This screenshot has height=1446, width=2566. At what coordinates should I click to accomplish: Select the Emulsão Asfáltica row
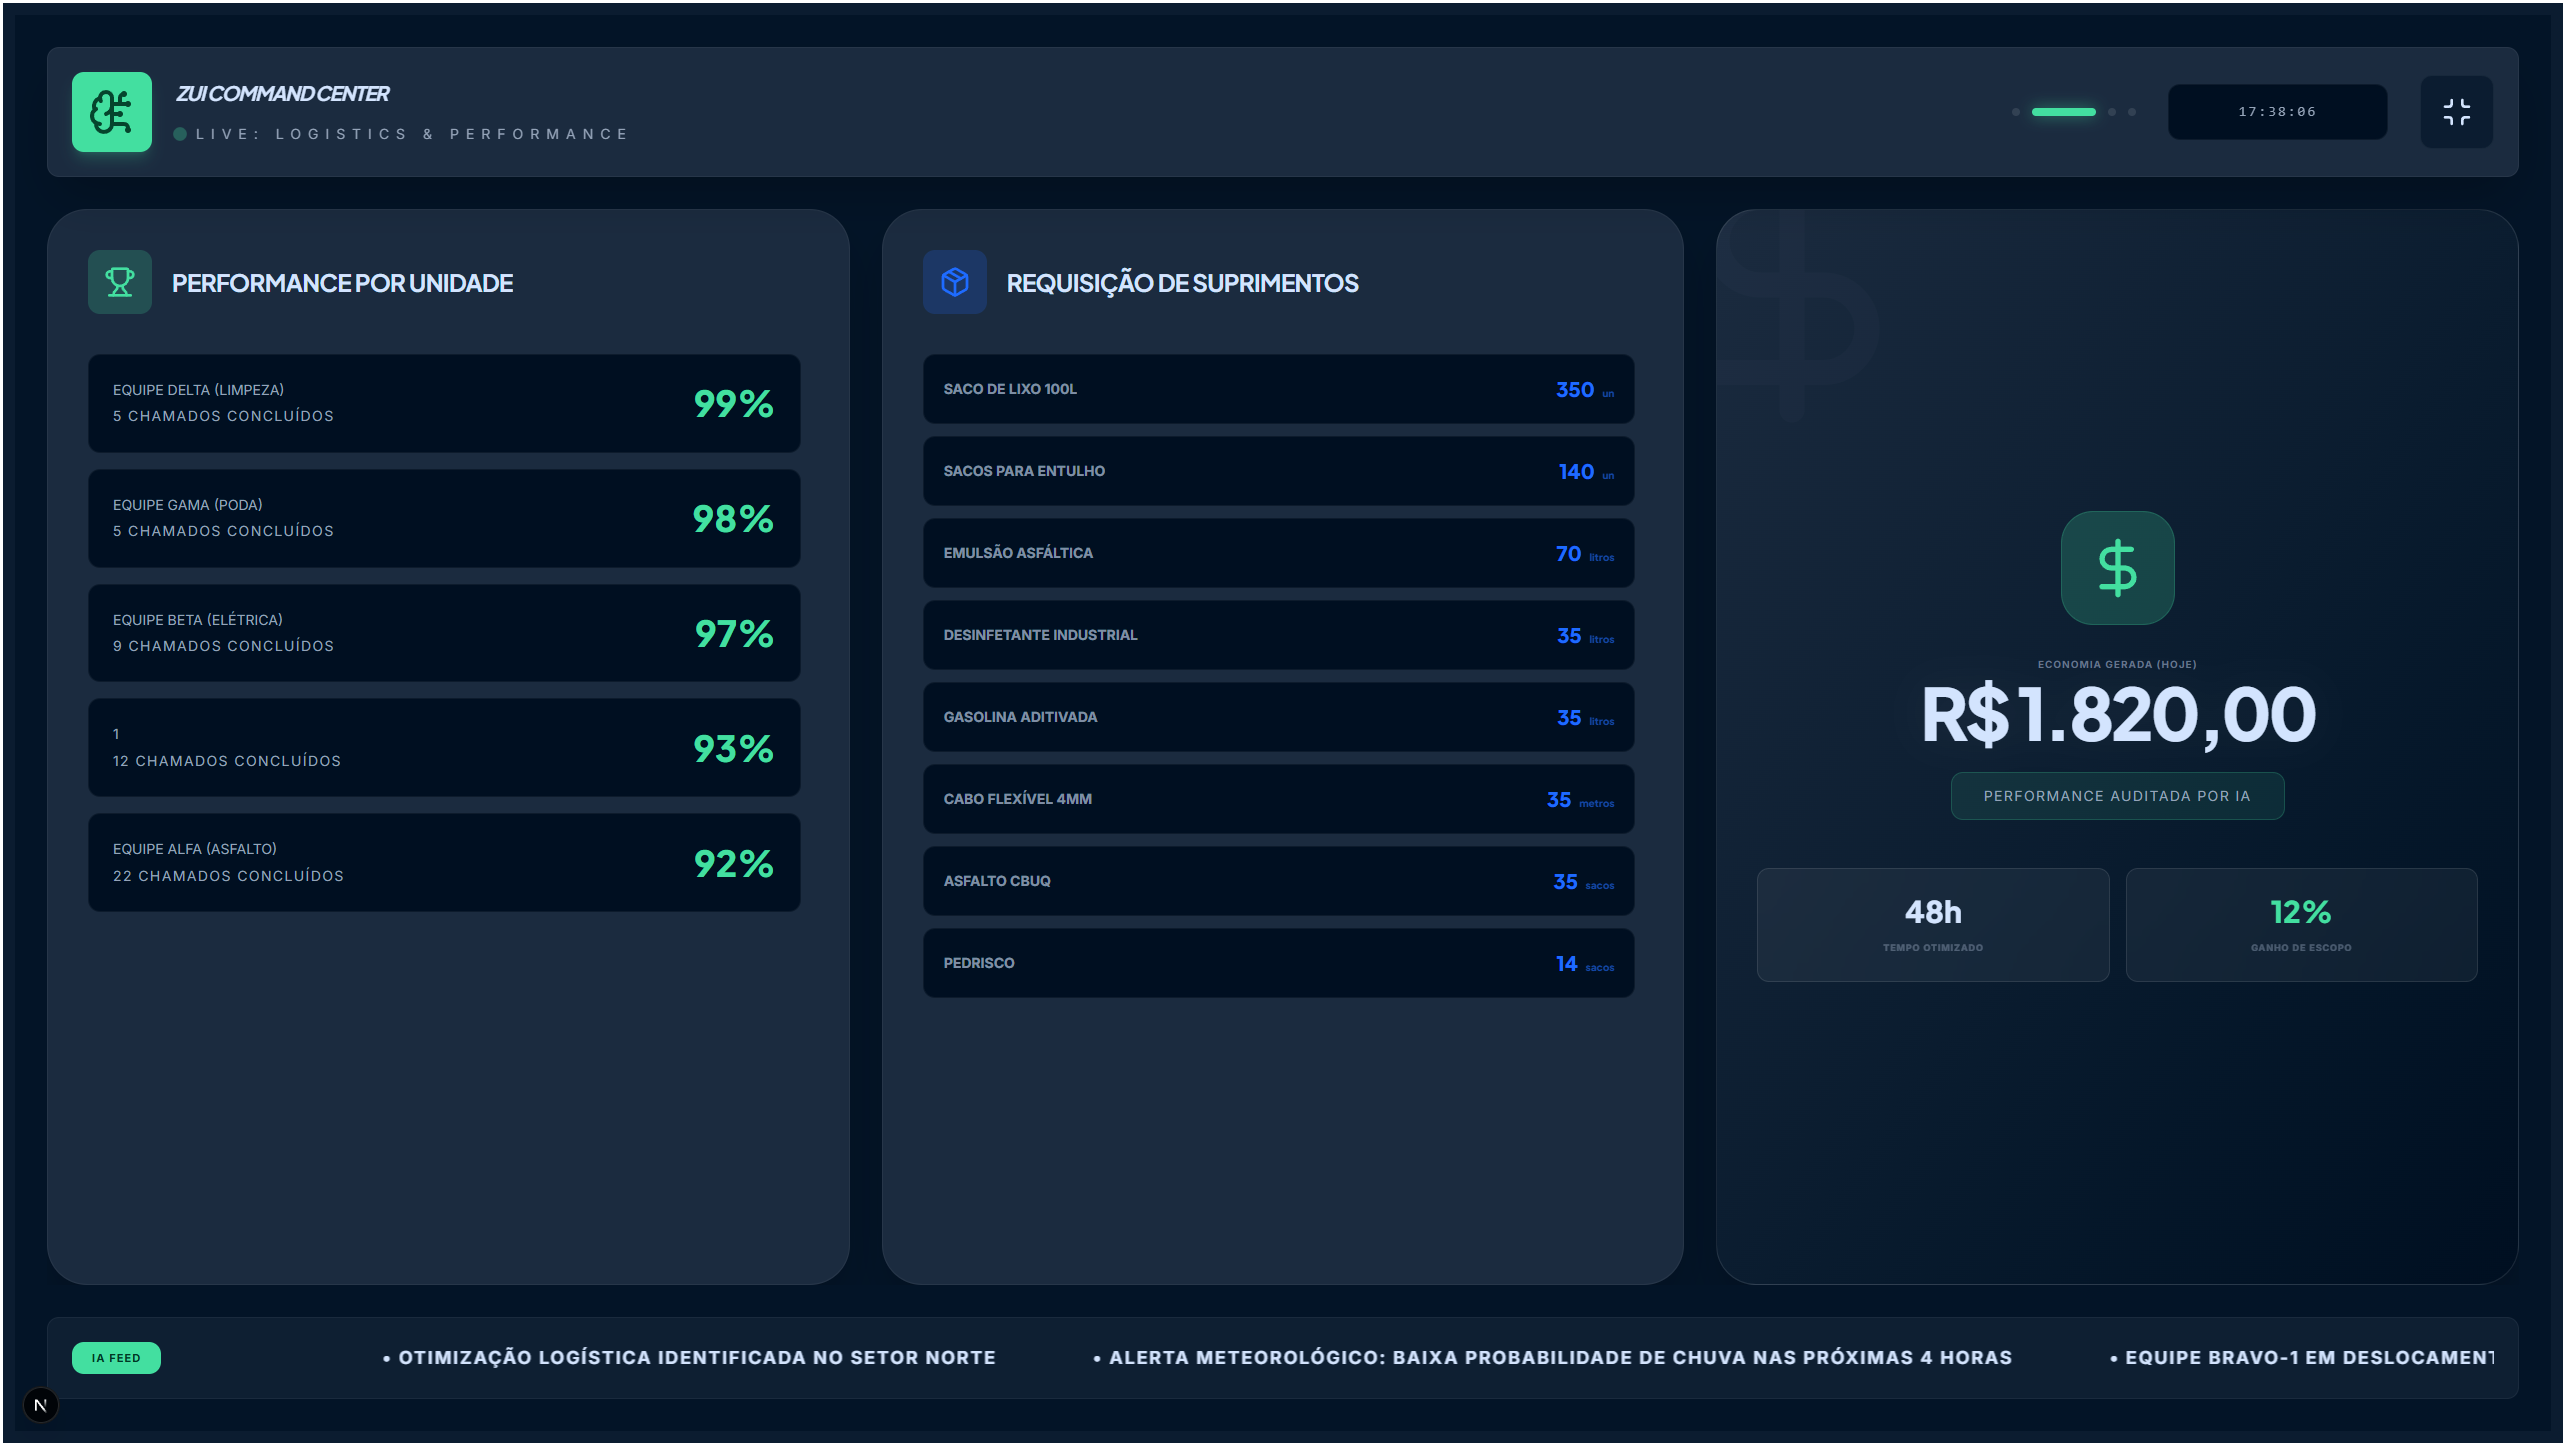pyautogui.click(x=1278, y=553)
